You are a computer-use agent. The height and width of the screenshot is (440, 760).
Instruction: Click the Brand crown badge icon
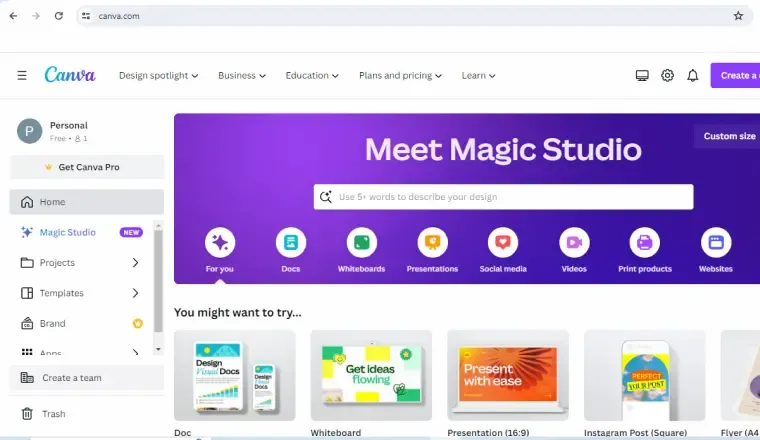(138, 323)
